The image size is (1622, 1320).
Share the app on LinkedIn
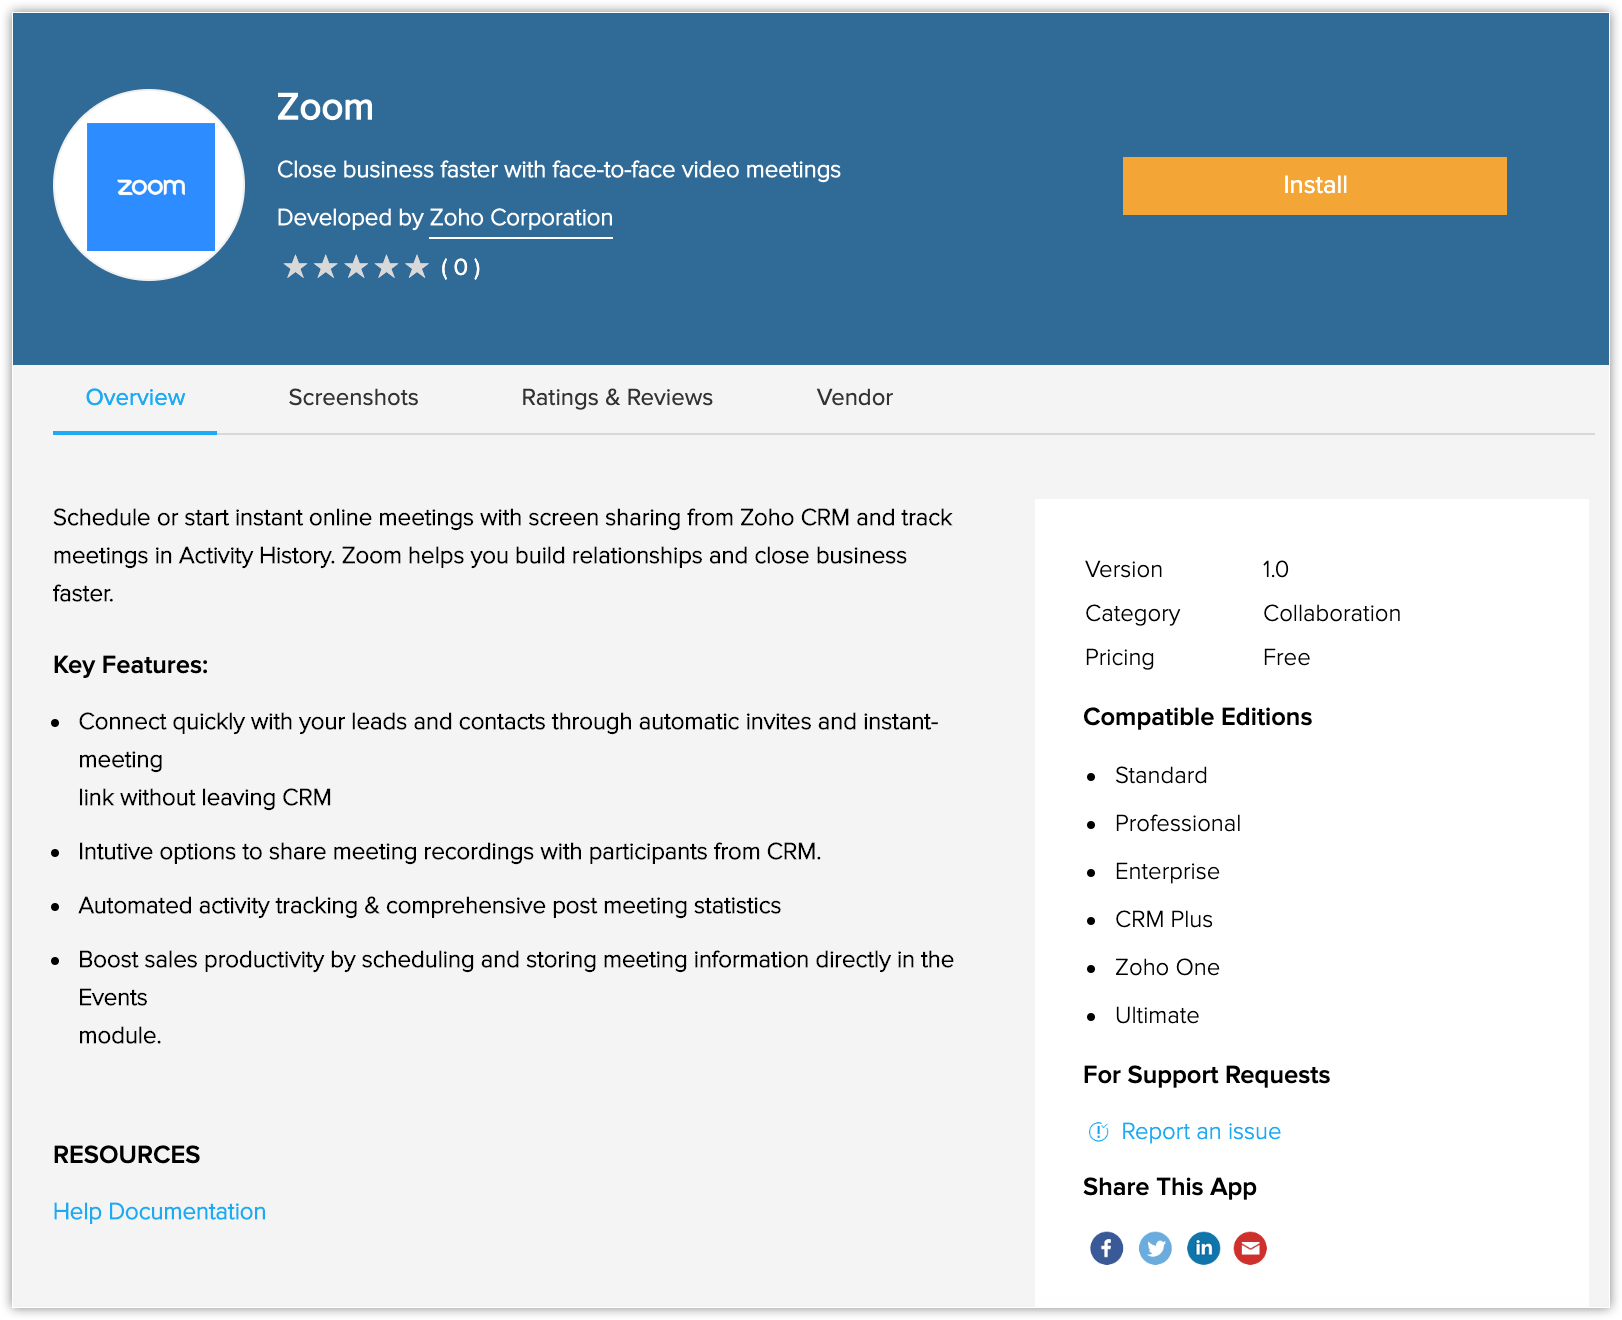pos(1203,1248)
